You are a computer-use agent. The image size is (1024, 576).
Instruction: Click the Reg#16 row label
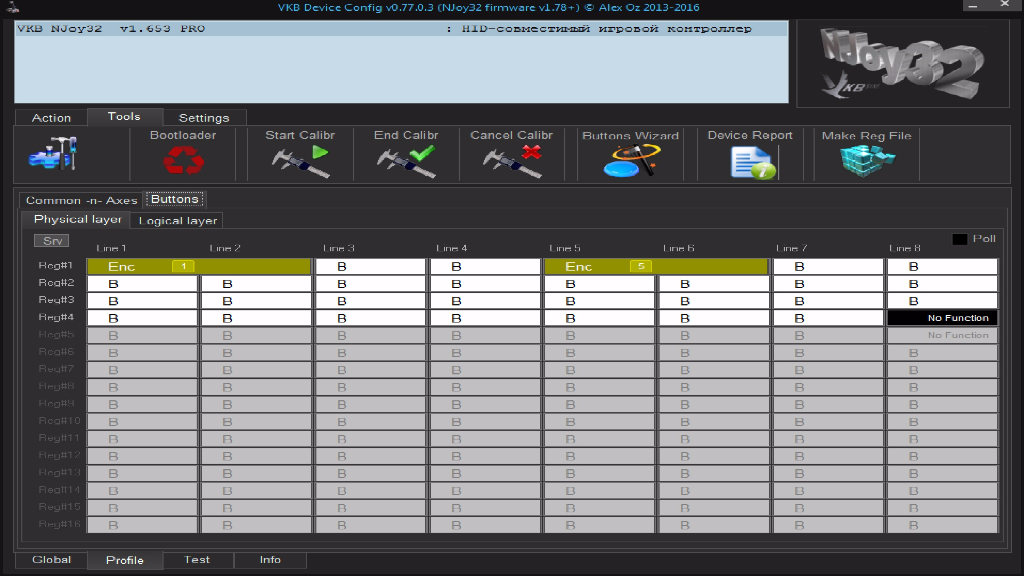click(x=59, y=524)
